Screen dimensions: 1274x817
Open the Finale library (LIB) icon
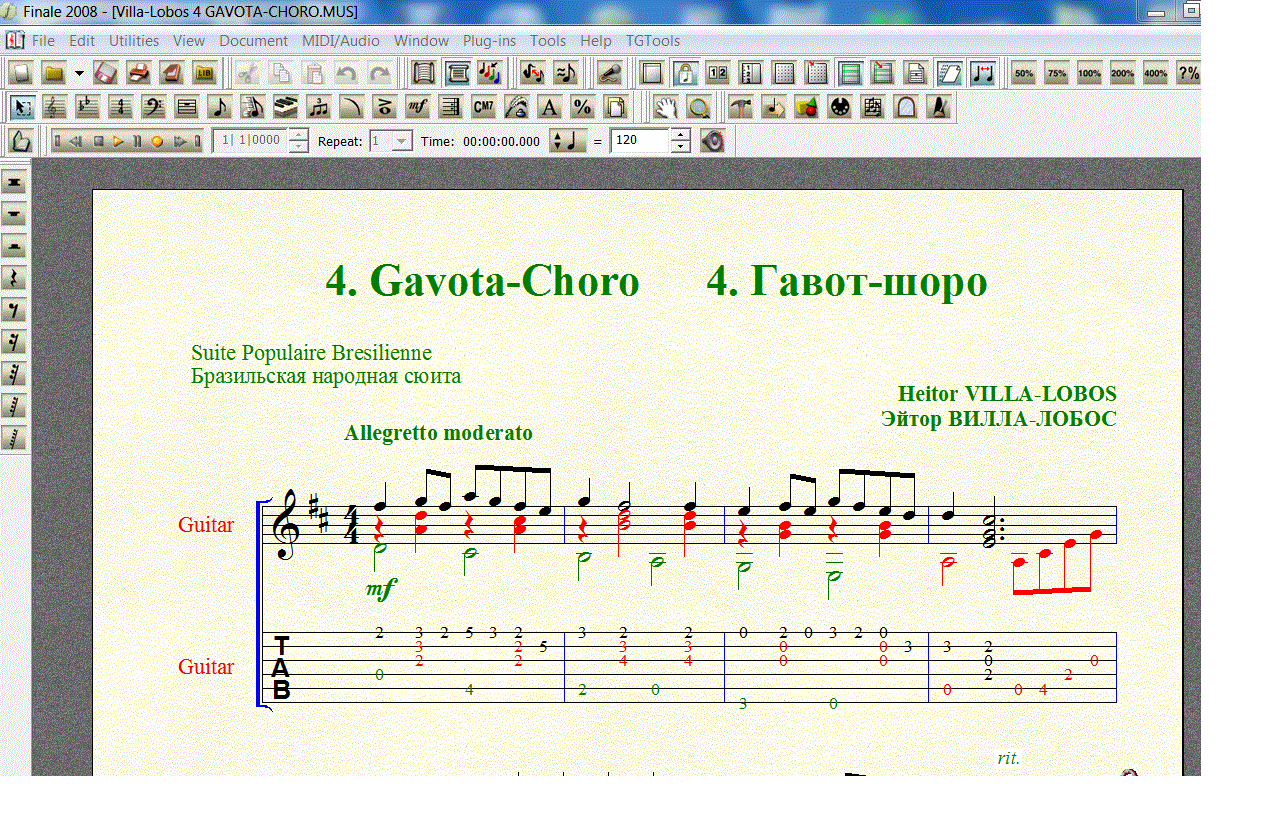click(x=205, y=73)
